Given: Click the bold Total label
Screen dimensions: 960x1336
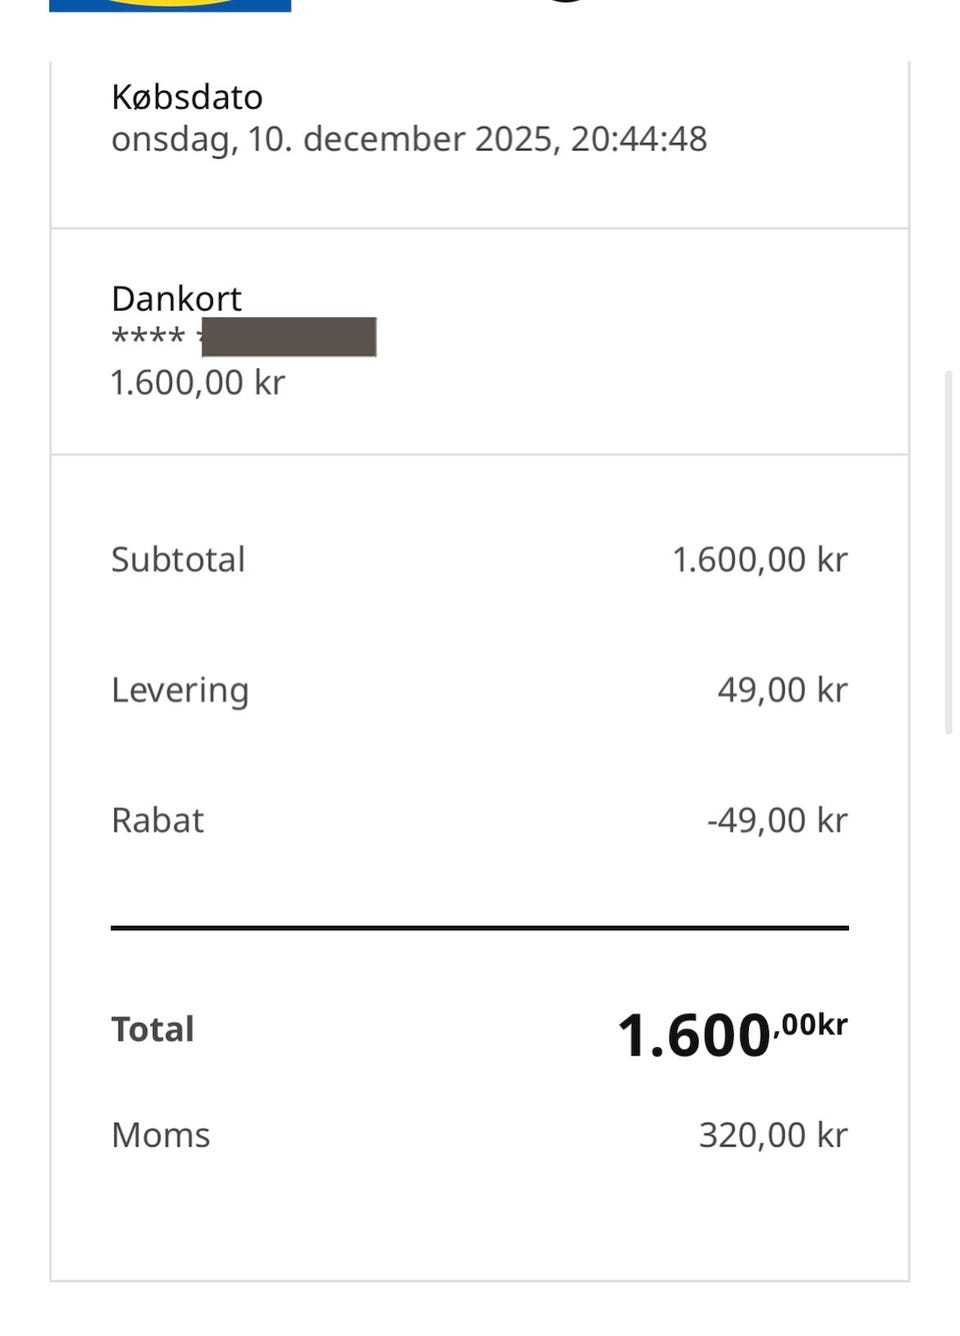Looking at the screenshot, I should [x=152, y=1029].
